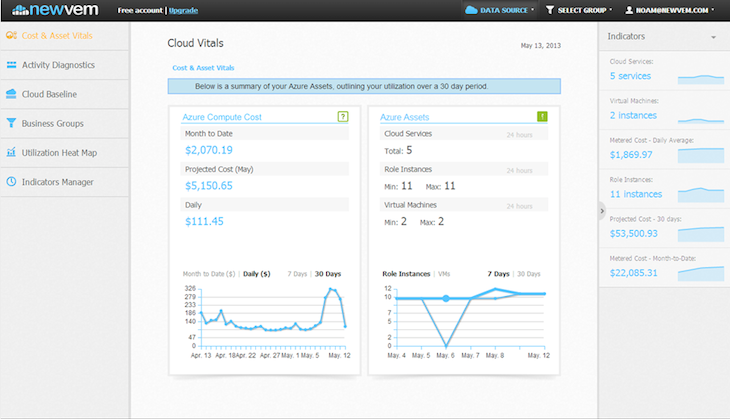
Task: Open the 2 instances Virtual Machines indicator
Action: 633,115
